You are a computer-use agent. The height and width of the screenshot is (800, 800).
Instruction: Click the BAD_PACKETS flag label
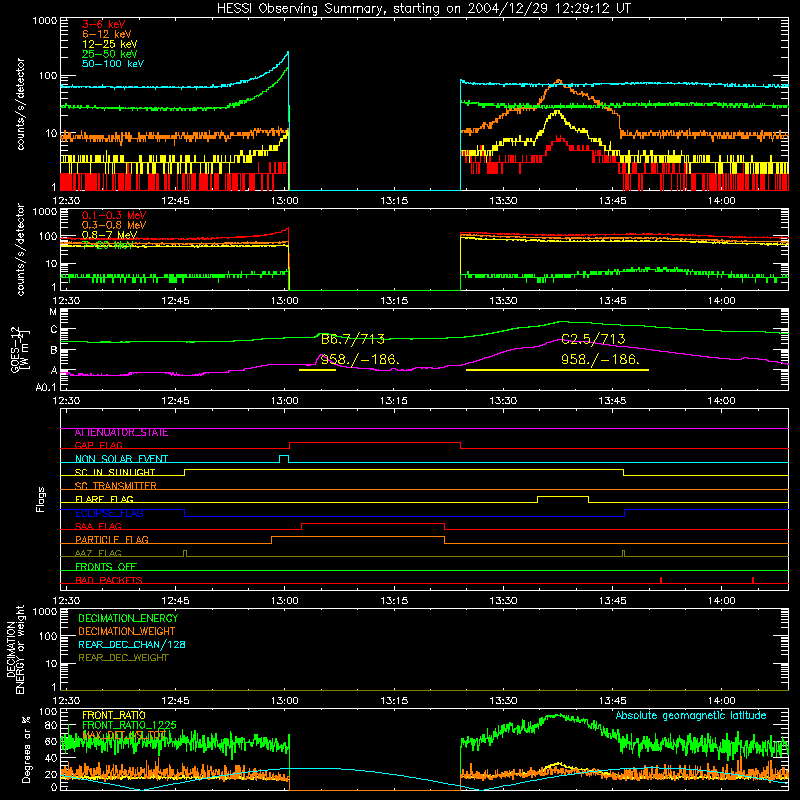click(109, 580)
